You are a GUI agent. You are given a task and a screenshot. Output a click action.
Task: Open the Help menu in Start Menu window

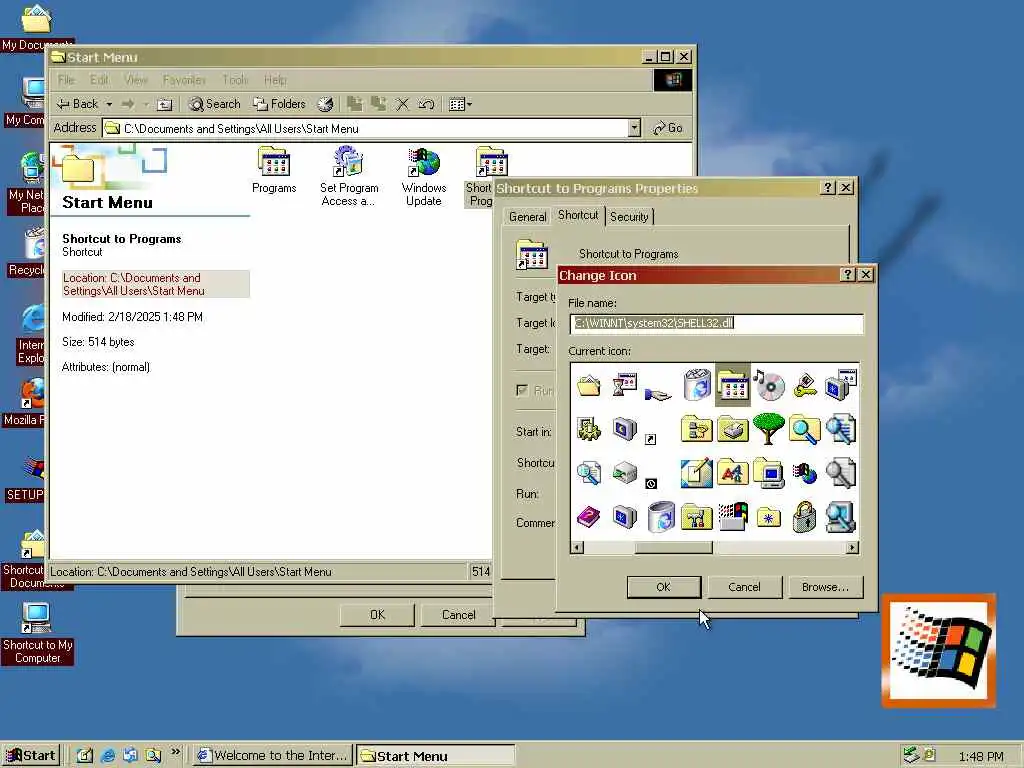275,80
